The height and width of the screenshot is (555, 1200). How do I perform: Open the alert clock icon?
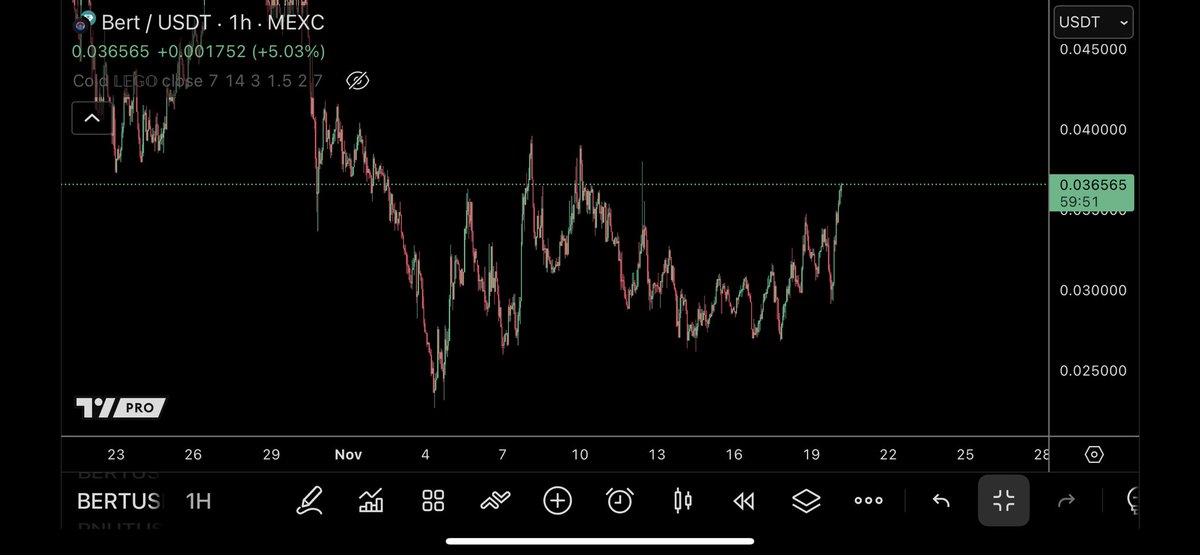coord(620,500)
